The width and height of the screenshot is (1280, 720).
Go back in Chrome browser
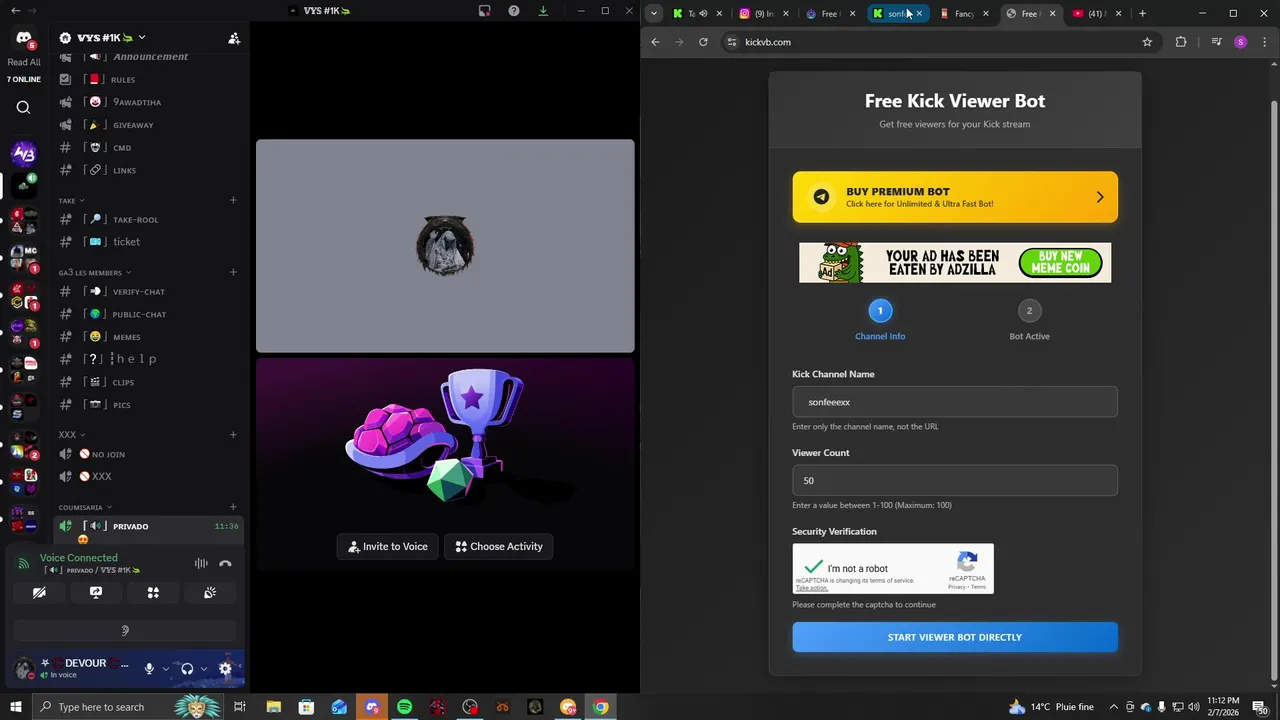coord(655,42)
